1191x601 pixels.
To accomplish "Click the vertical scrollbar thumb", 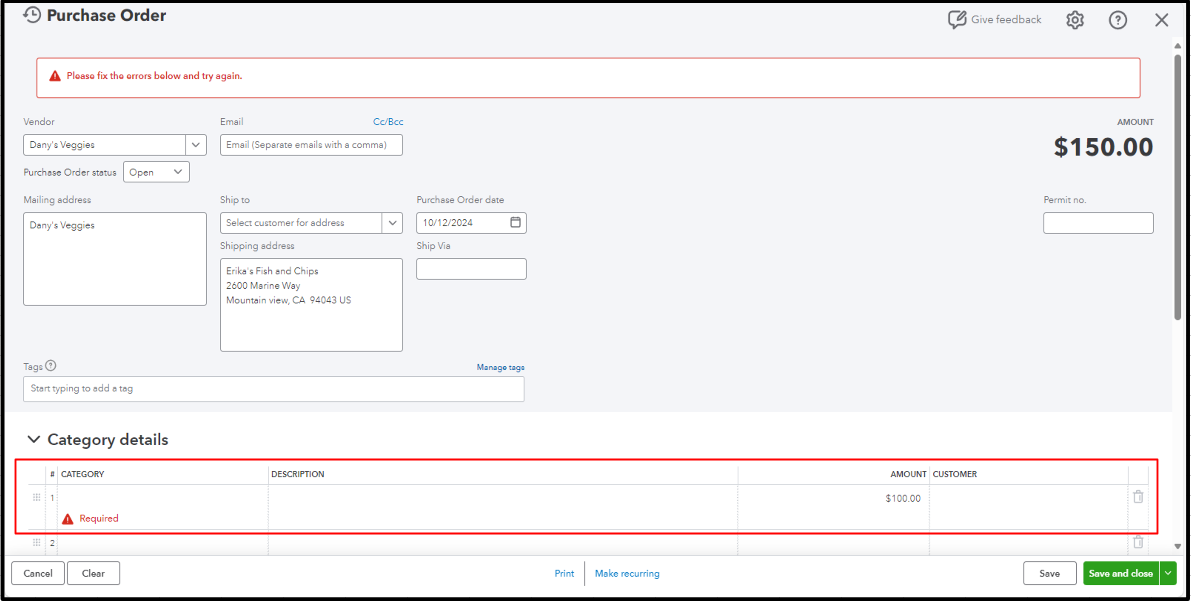I will (1178, 185).
